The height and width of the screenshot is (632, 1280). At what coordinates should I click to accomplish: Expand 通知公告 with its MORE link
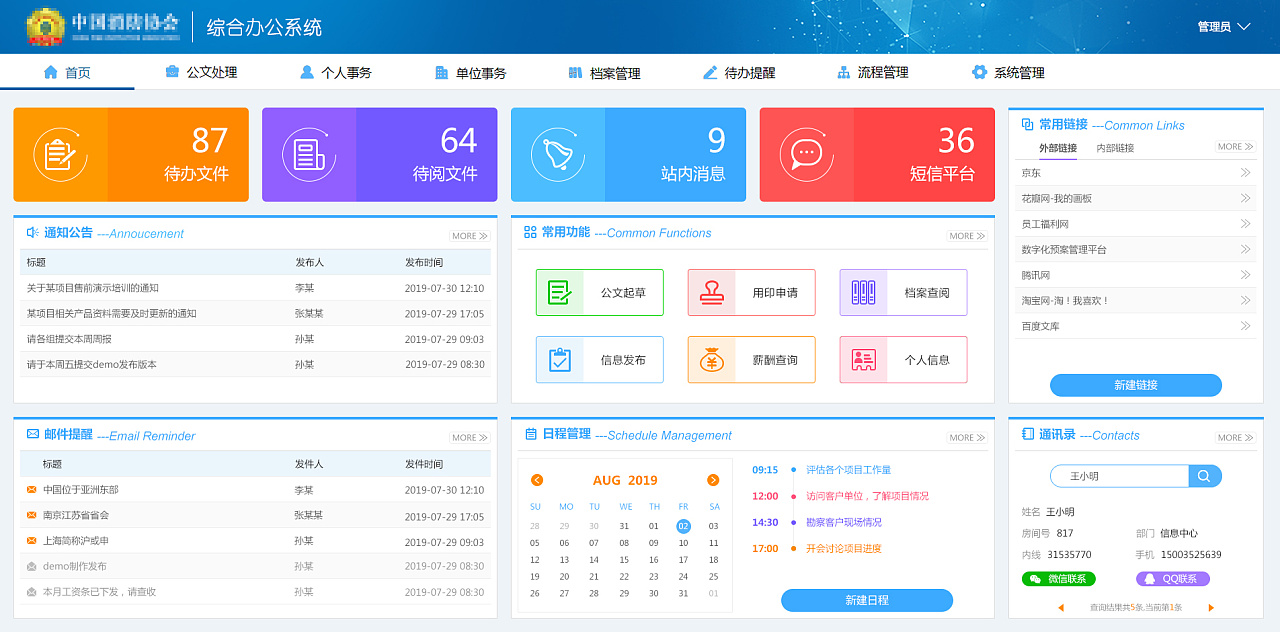tap(468, 235)
